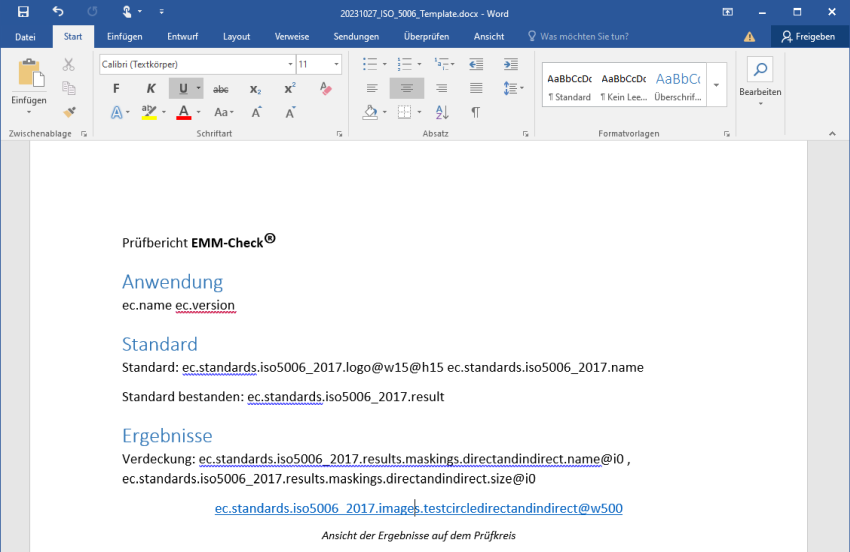
Task: Click the Anwendung heading text
Action: [x=172, y=282]
